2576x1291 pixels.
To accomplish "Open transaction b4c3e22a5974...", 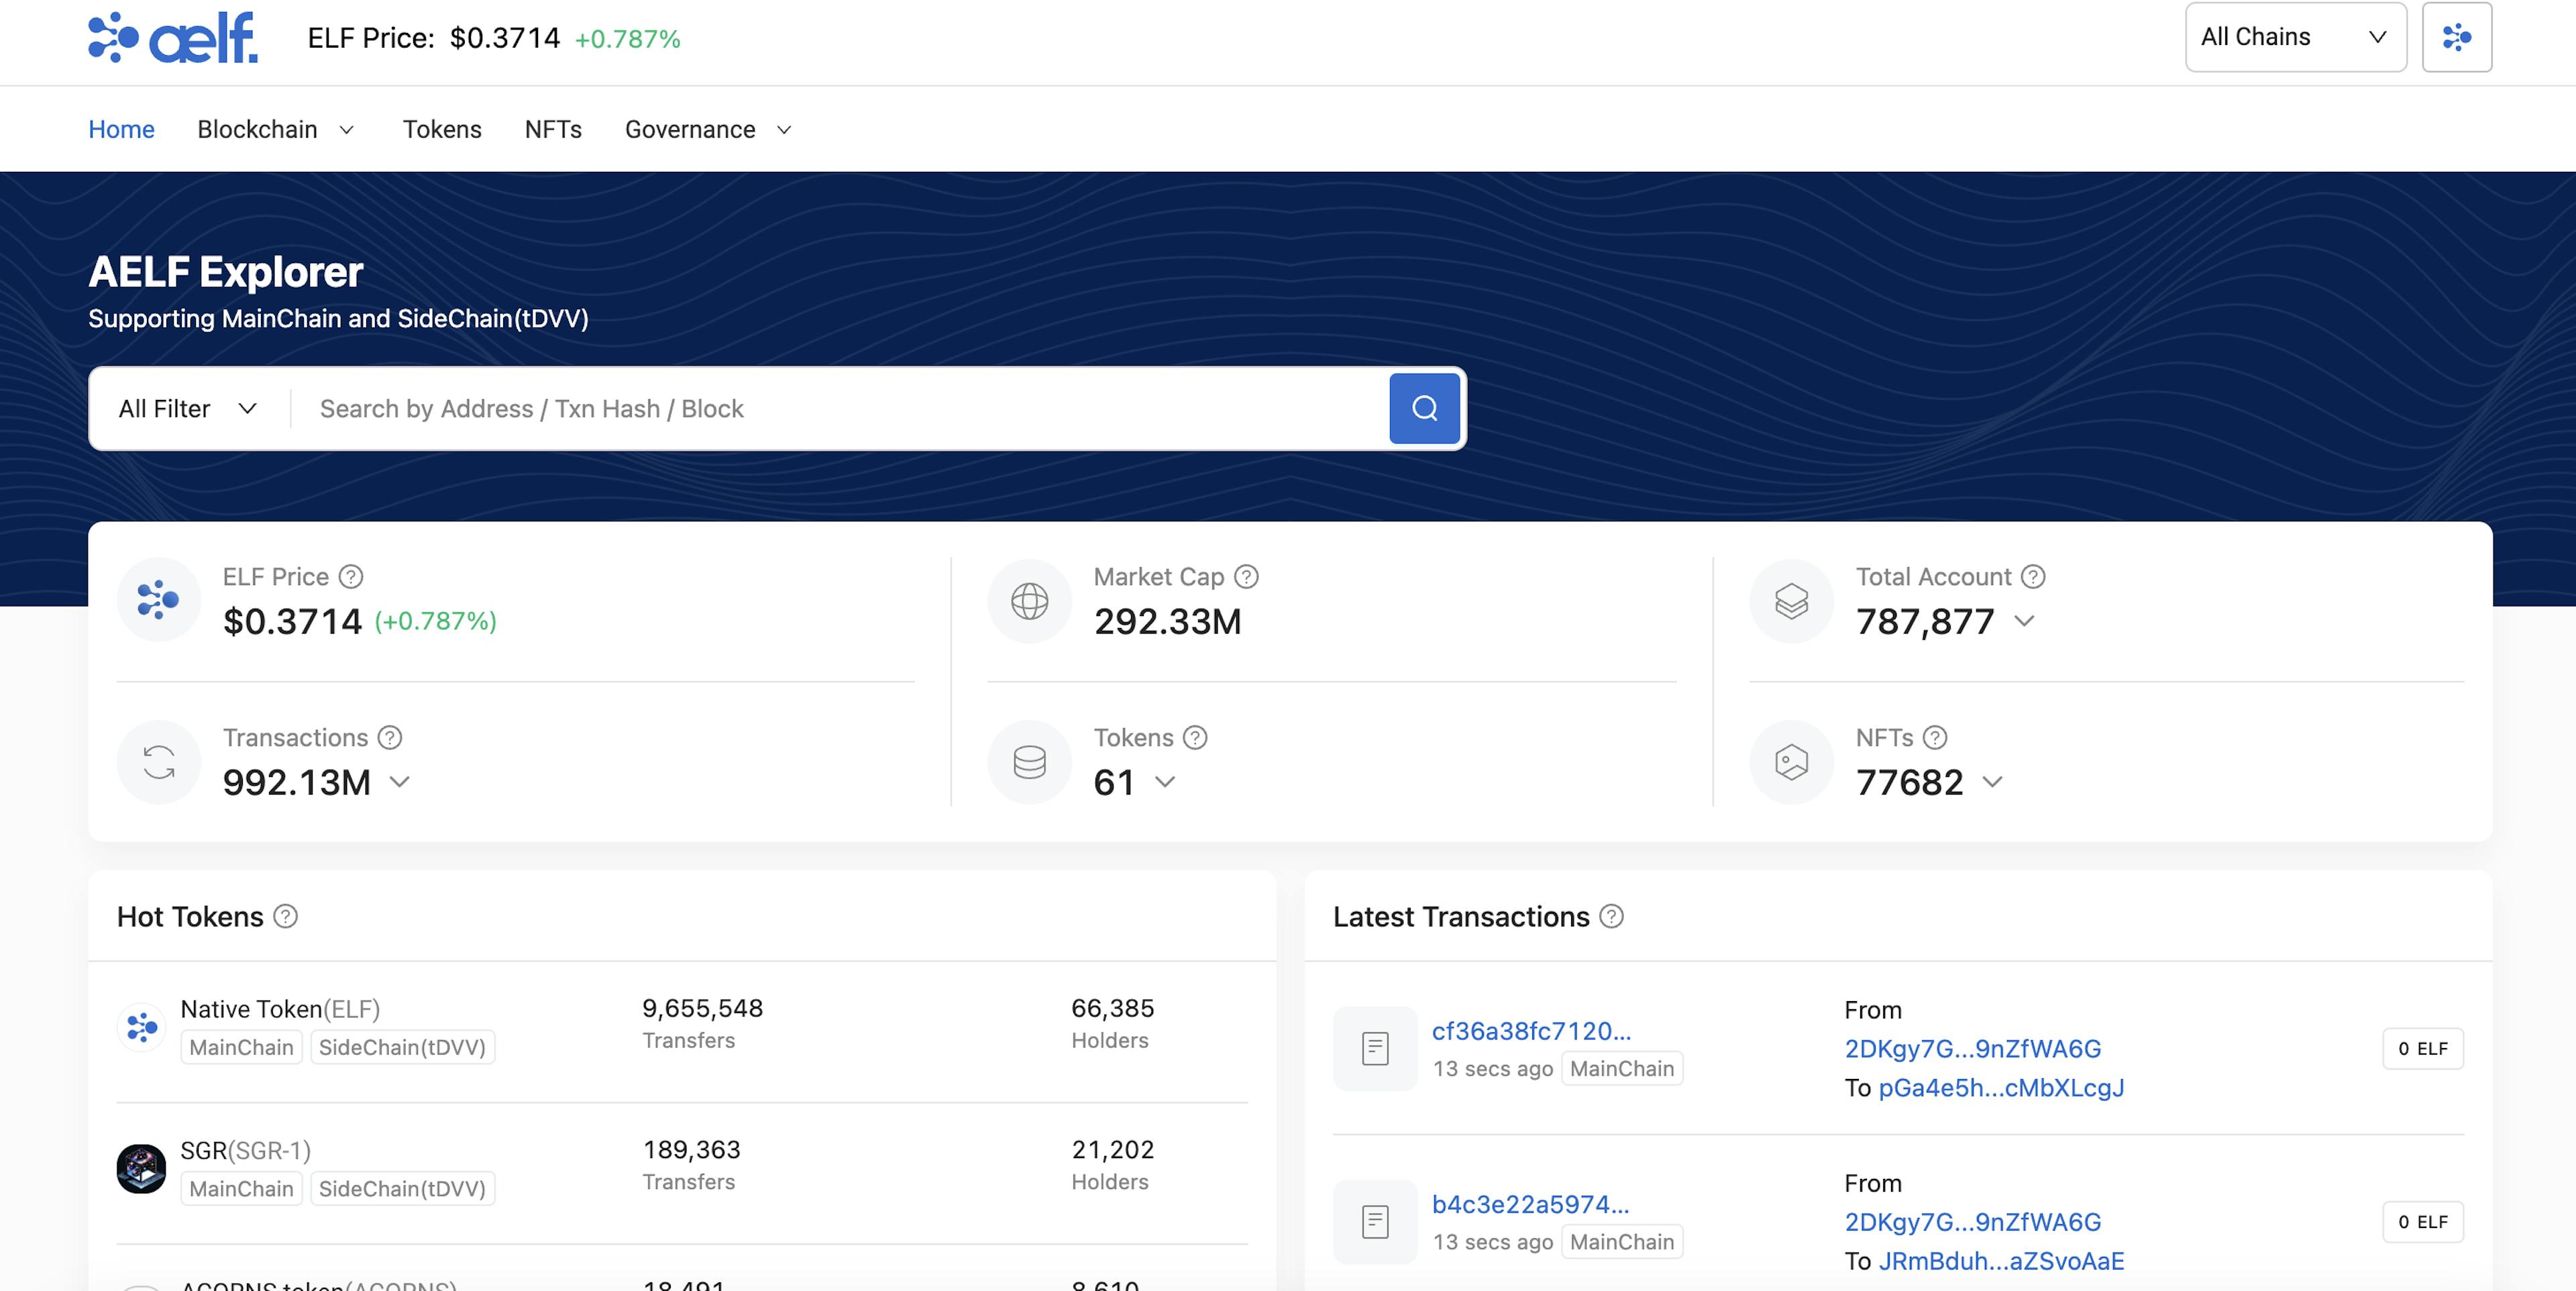I will 1530,1204.
